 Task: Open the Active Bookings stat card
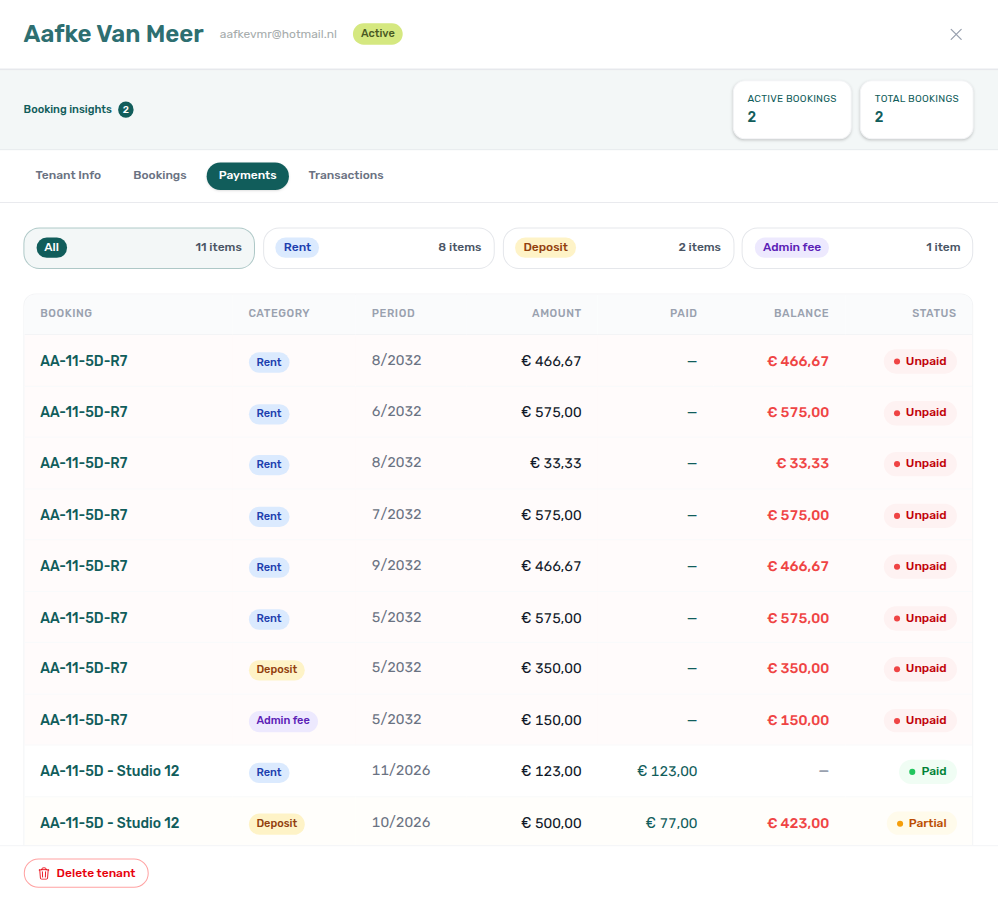(x=792, y=109)
